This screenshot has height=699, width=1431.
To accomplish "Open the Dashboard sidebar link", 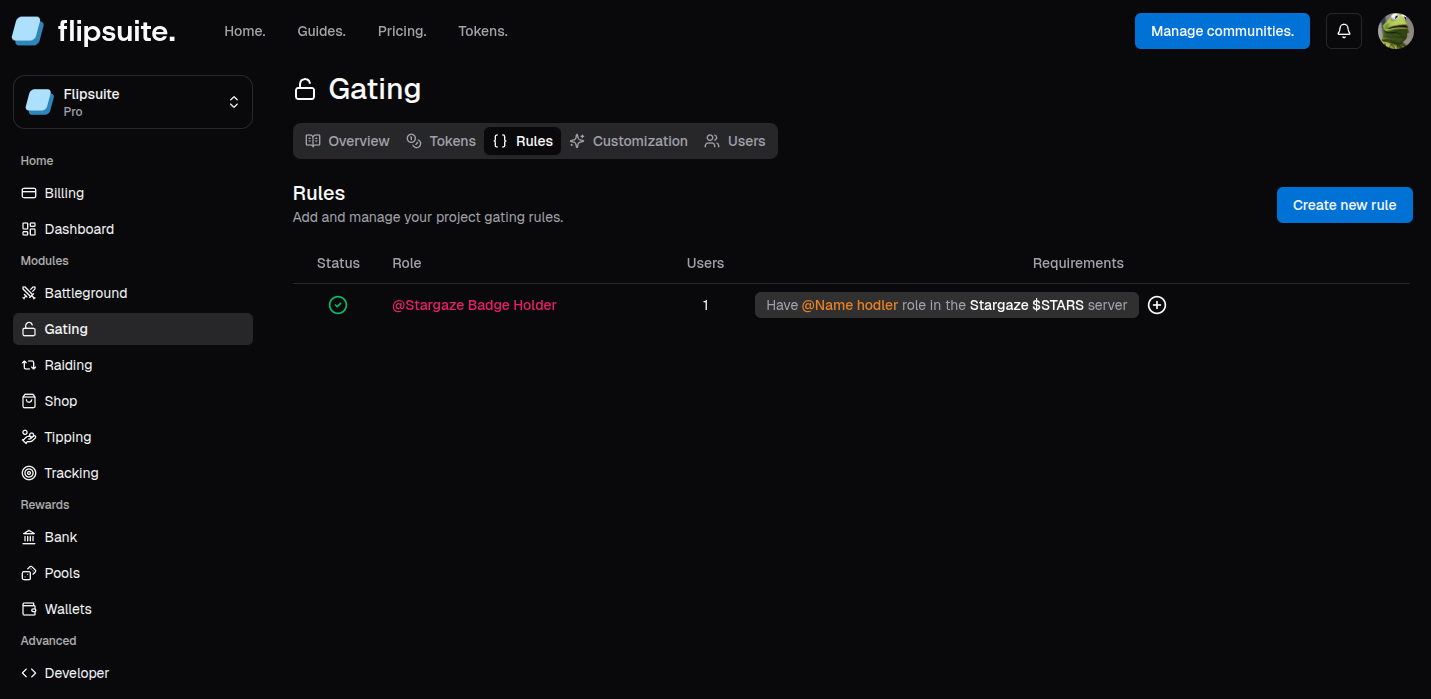I will pos(133,229).
